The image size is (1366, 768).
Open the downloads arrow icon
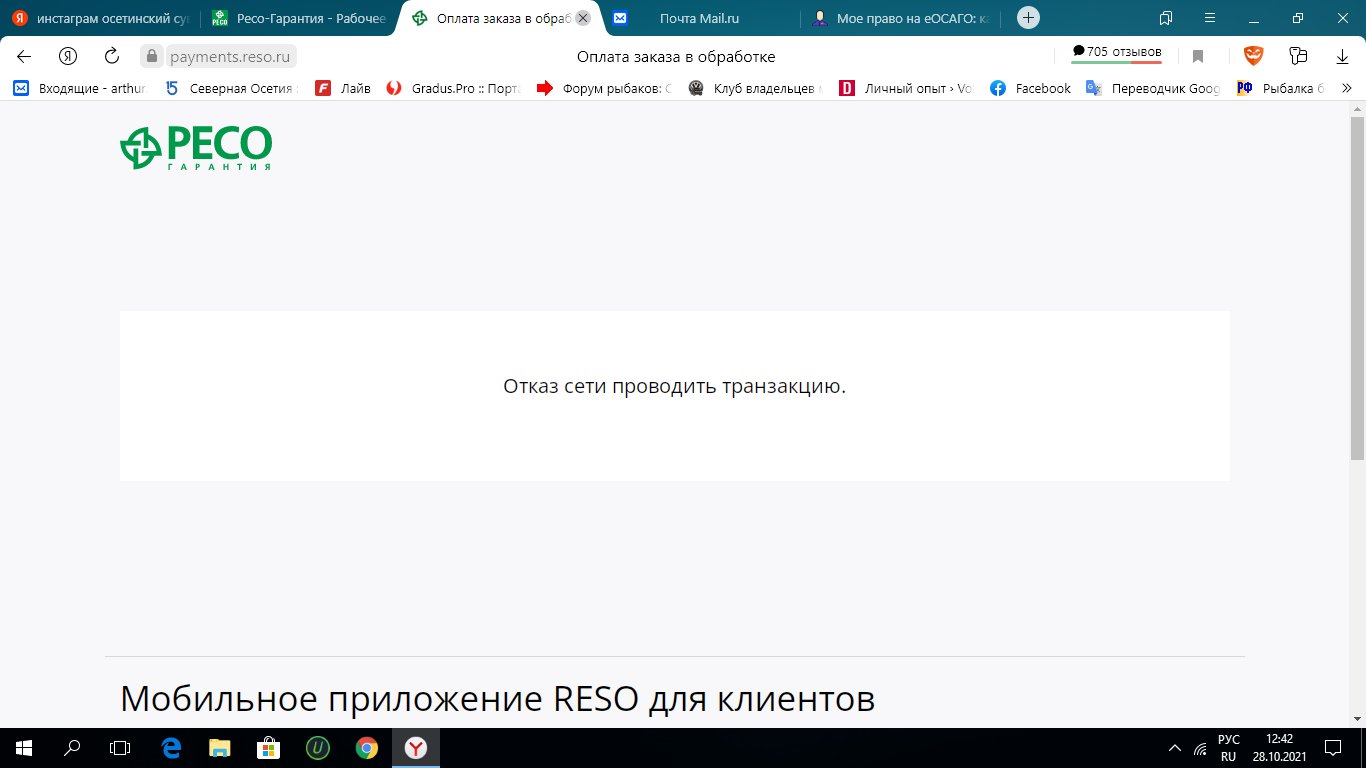point(1342,56)
